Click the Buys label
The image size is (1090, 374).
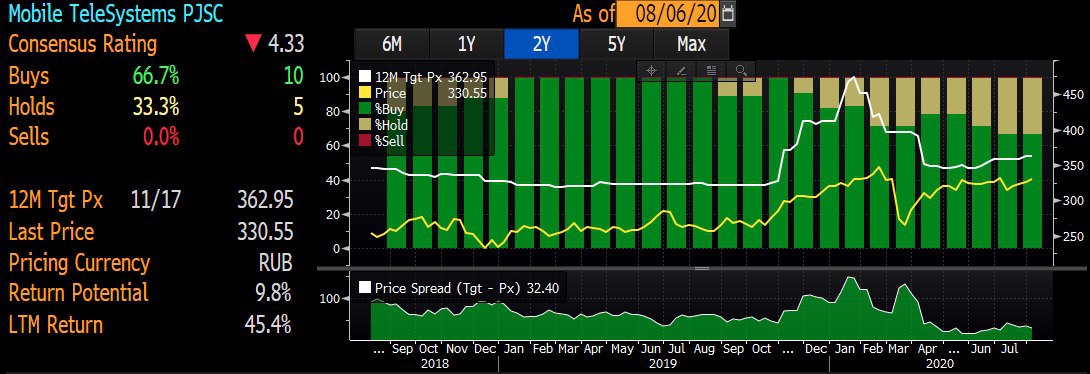click(x=29, y=75)
